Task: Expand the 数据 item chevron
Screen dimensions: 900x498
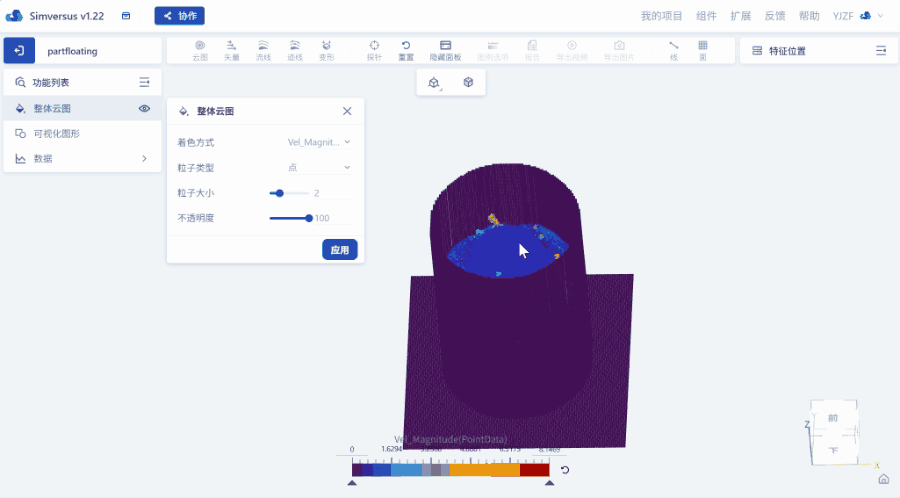Action: tap(144, 159)
